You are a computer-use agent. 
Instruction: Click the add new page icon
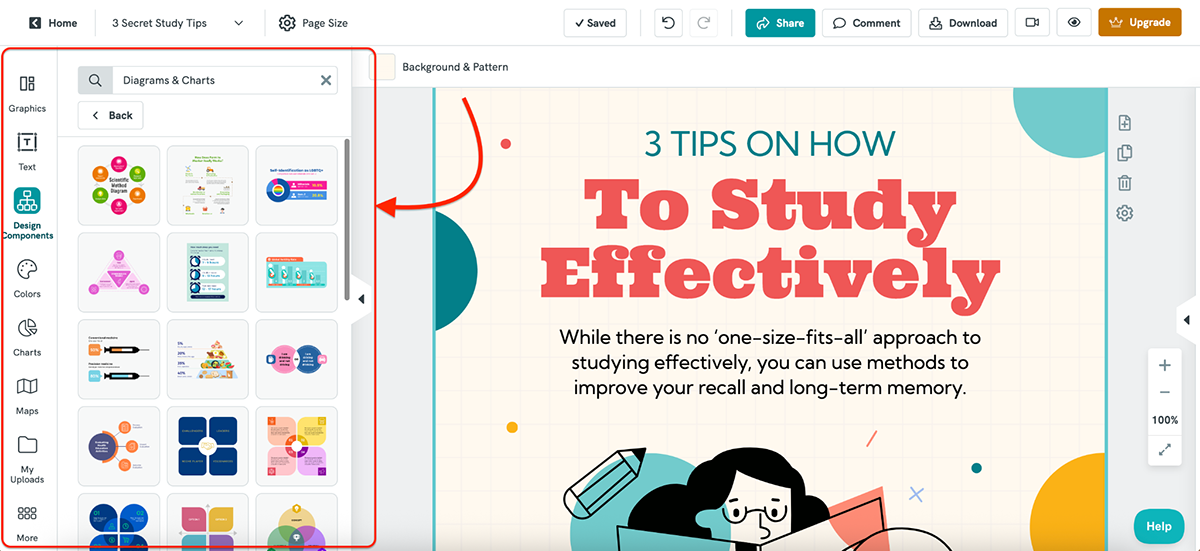[1125, 123]
